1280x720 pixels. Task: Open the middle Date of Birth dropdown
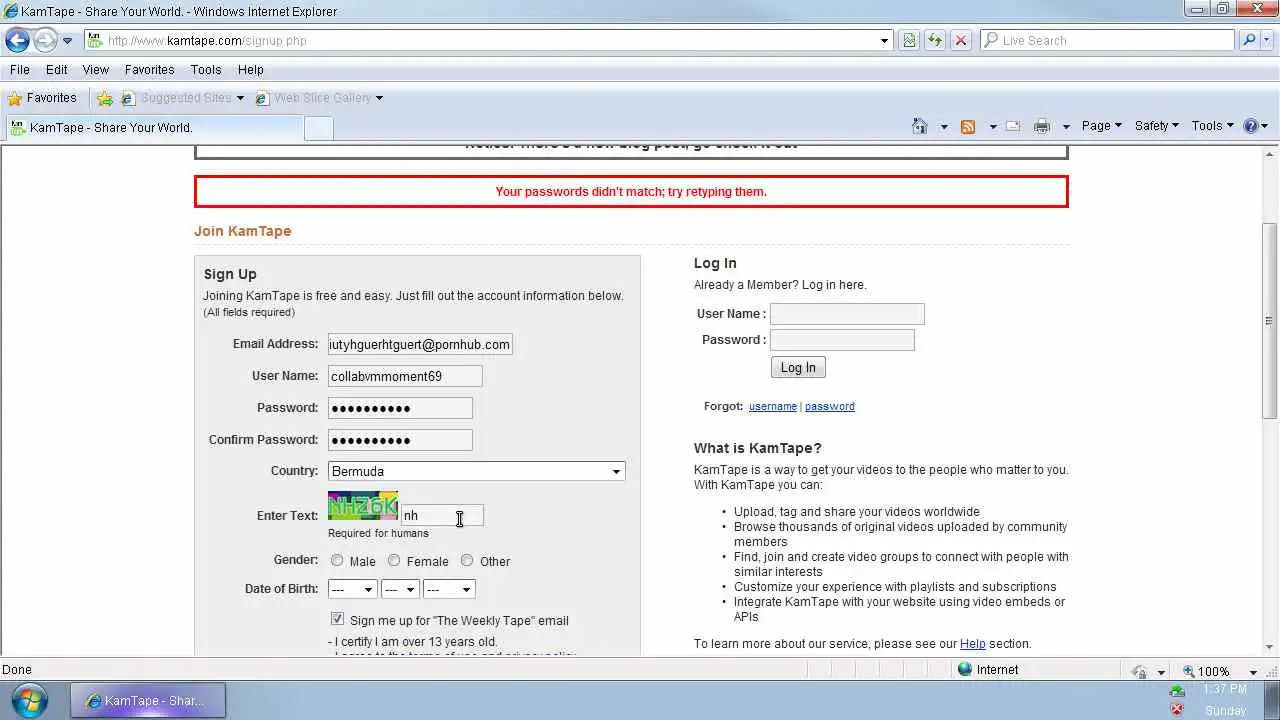[x=400, y=589]
